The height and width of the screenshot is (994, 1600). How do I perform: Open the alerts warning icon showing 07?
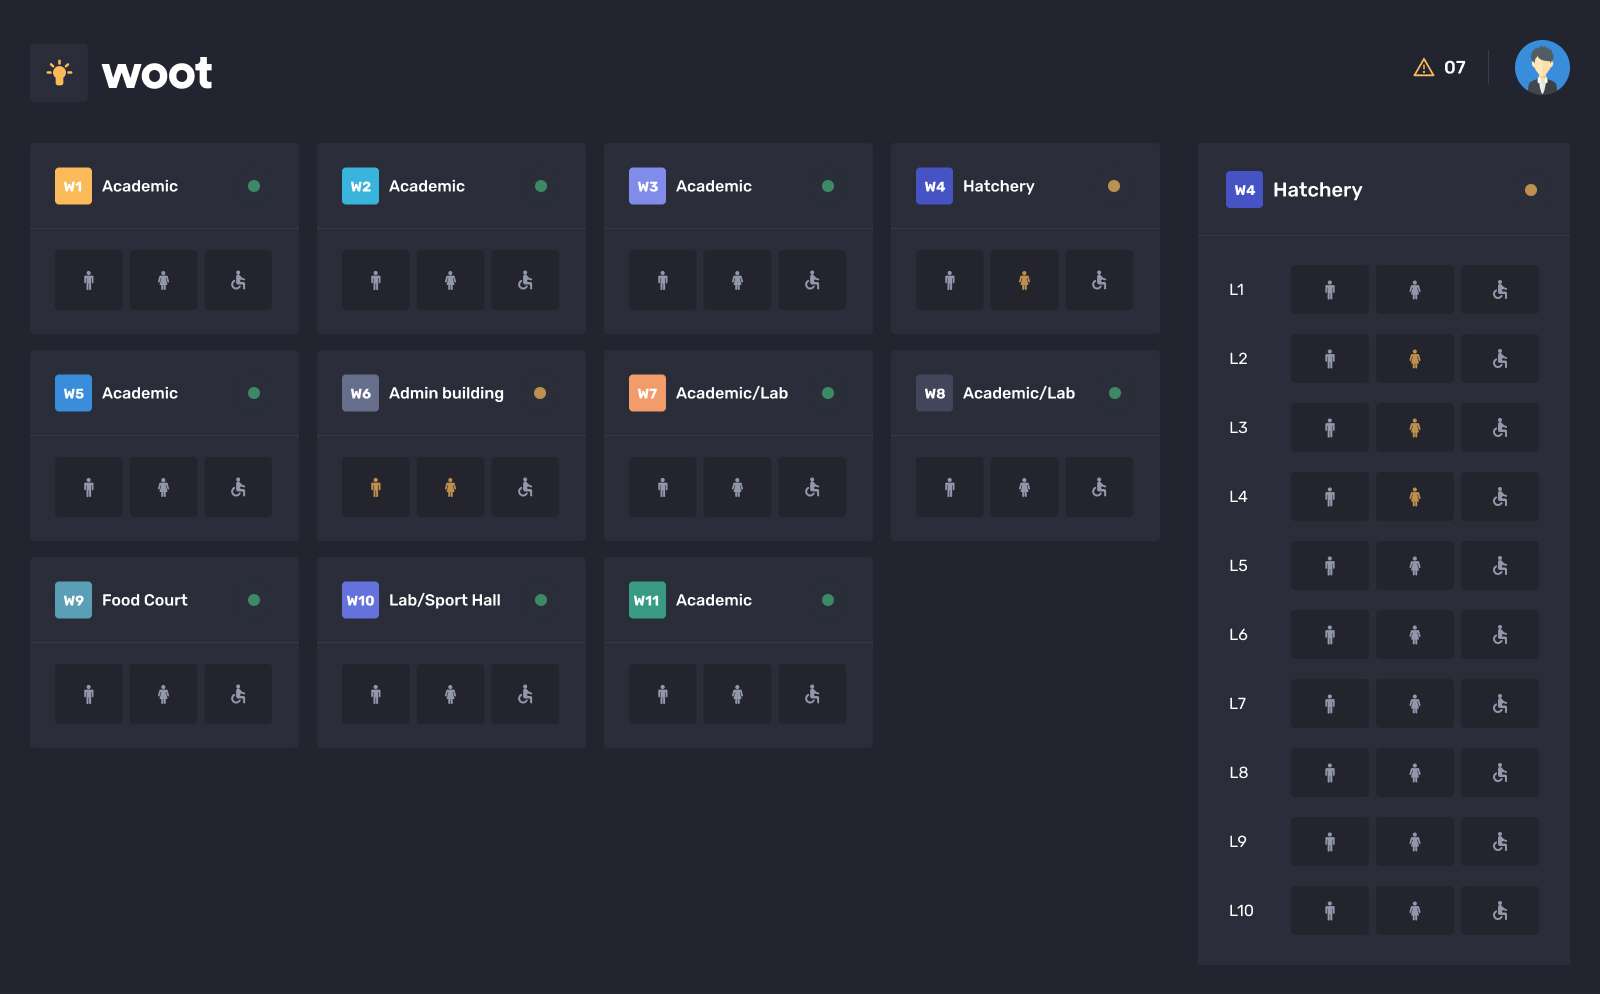[x=1423, y=67]
